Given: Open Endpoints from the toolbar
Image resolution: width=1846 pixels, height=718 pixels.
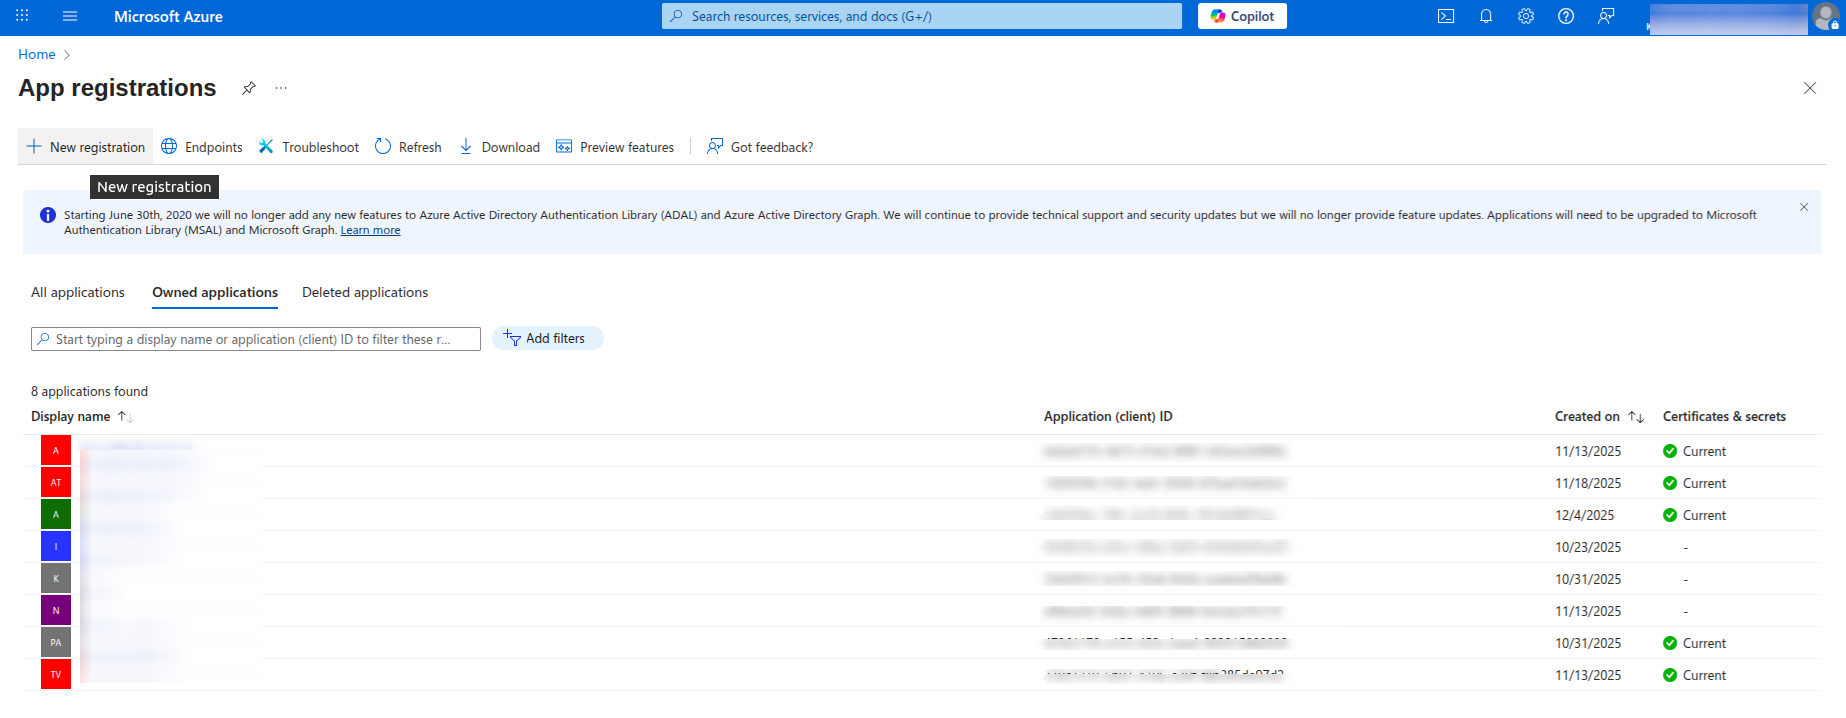Looking at the screenshot, I should click(x=202, y=147).
